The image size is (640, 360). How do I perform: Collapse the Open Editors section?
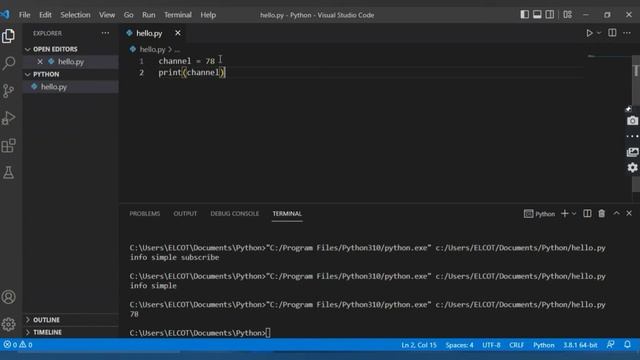point(28,49)
